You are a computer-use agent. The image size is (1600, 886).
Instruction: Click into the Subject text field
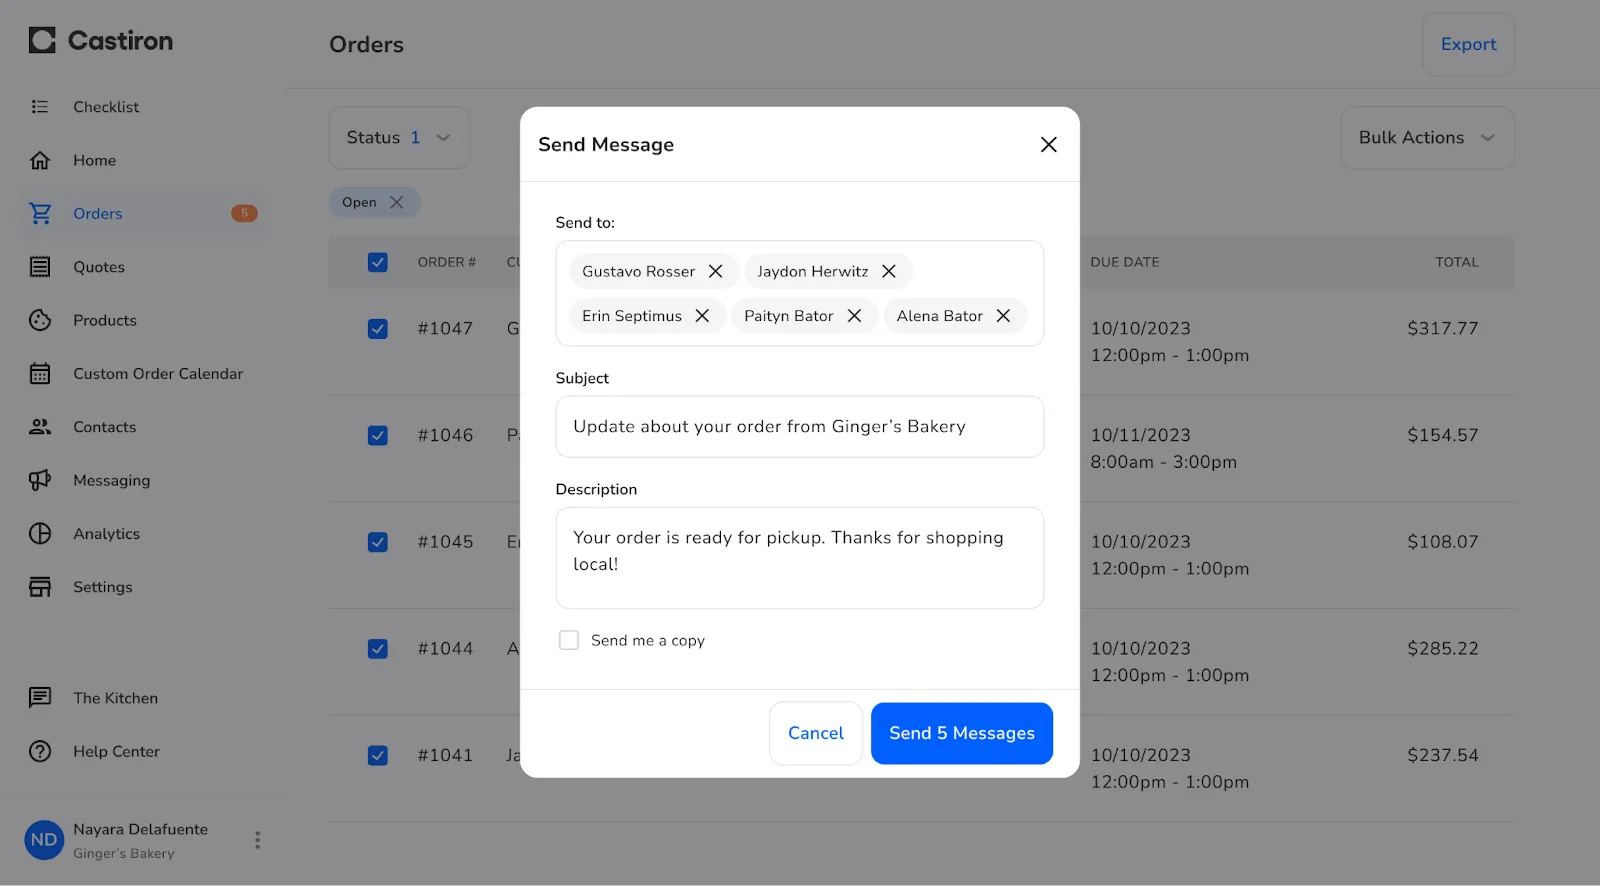click(x=799, y=427)
